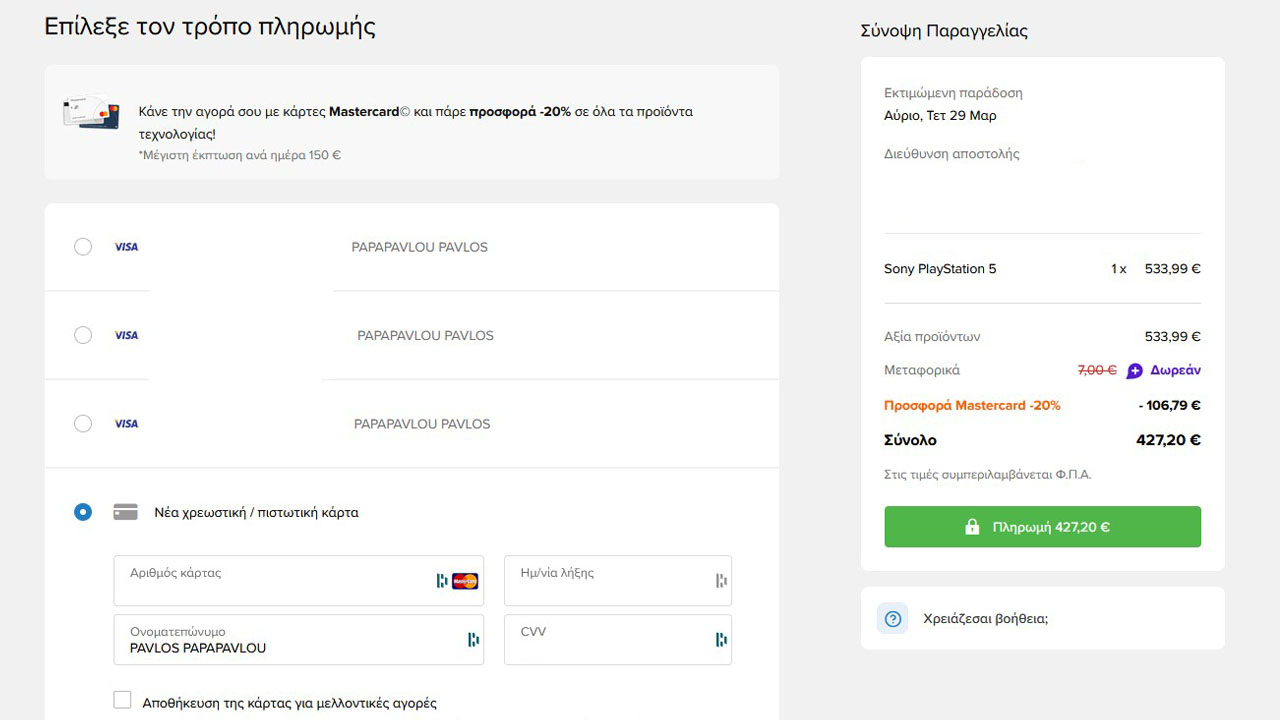The image size is (1280, 720).
Task: Click the password manager icon in the Ημ/νία λήξης field
Action: (720, 581)
